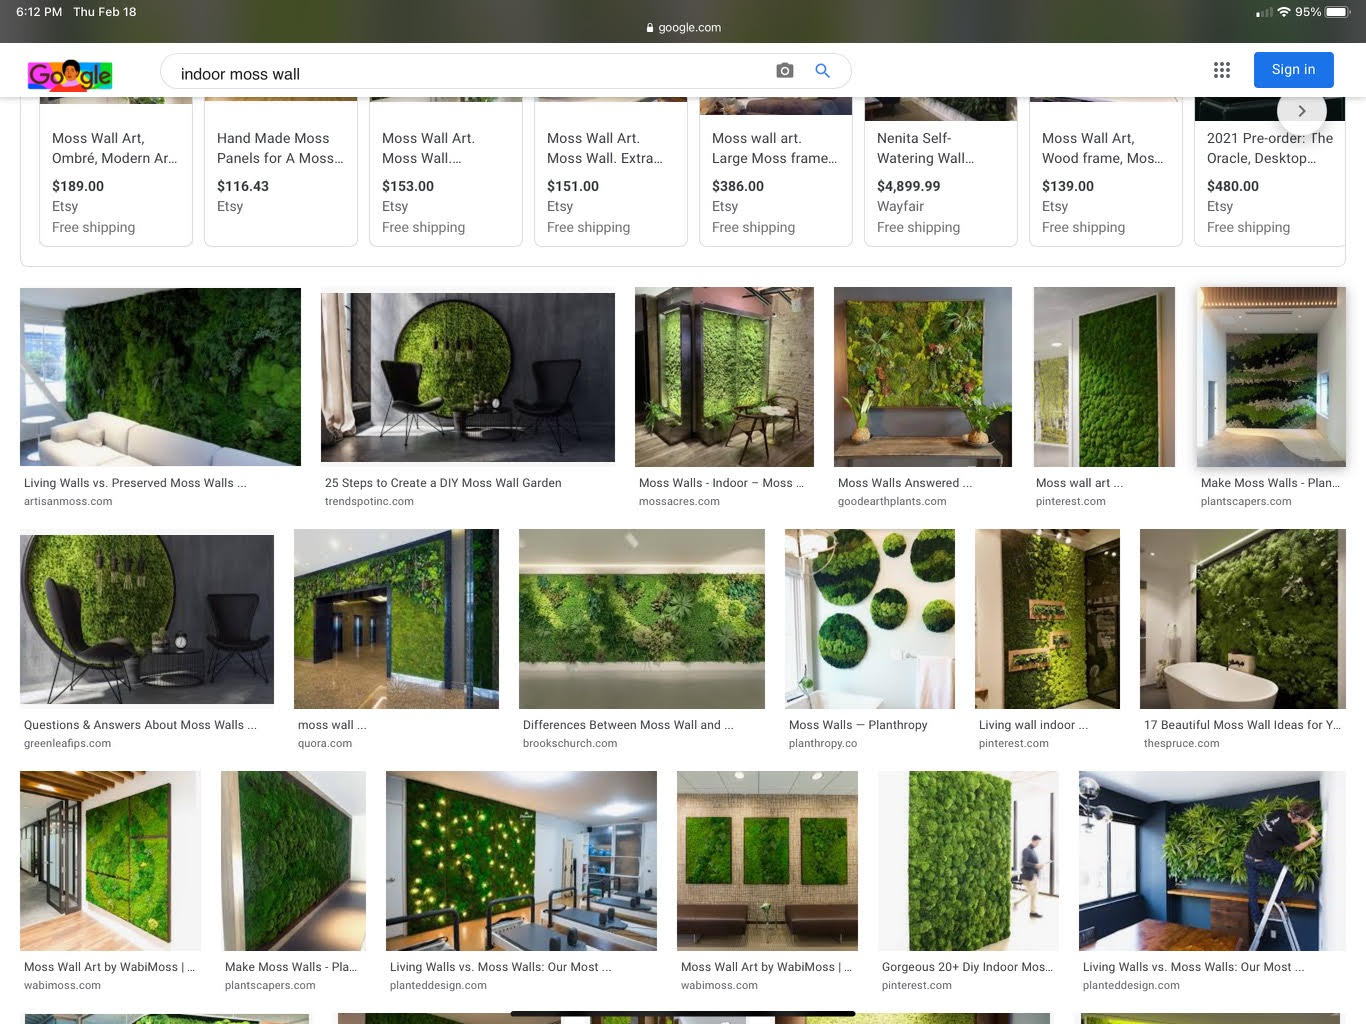Image resolution: width=1366 pixels, height=1024 pixels.
Task: Open the Google apps grid icon
Action: 1221,70
